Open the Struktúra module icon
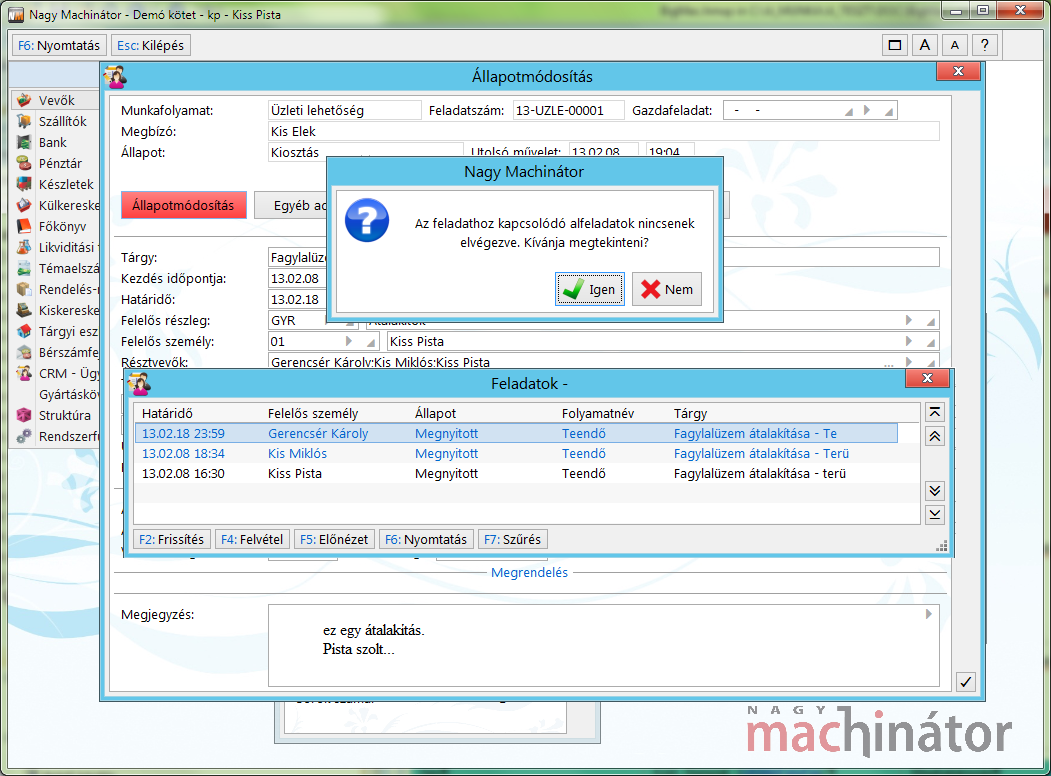 click(24, 415)
